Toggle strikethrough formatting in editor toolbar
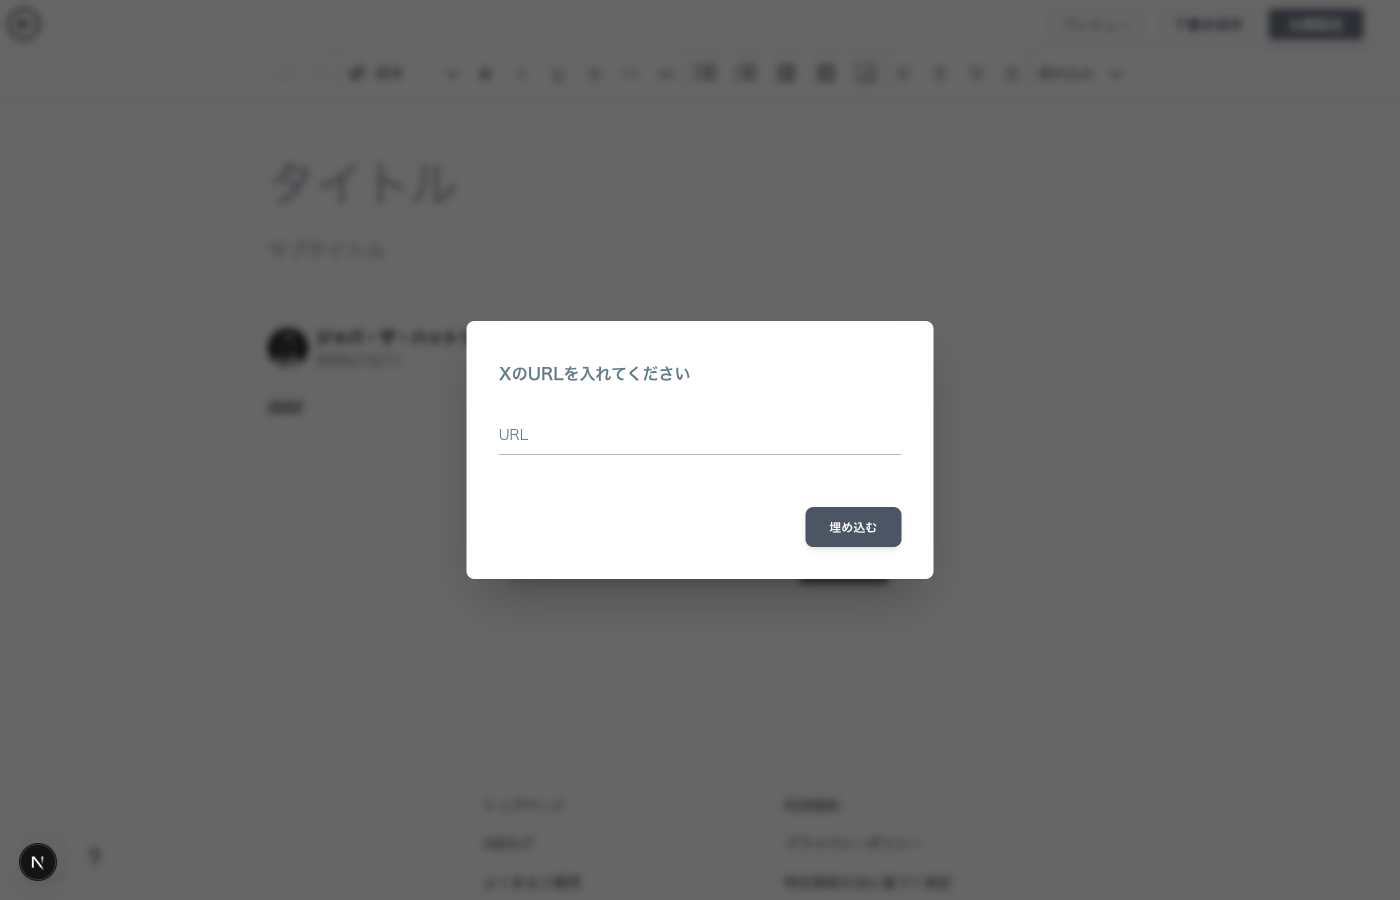This screenshot has height=900, width=1400. tap(594, 74)
